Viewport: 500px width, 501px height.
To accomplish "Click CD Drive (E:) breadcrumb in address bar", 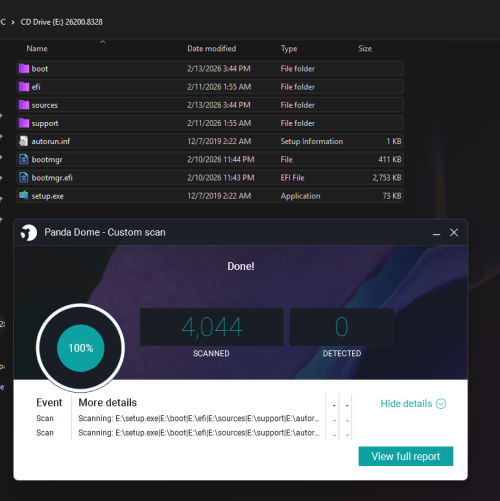I will 61,22.
